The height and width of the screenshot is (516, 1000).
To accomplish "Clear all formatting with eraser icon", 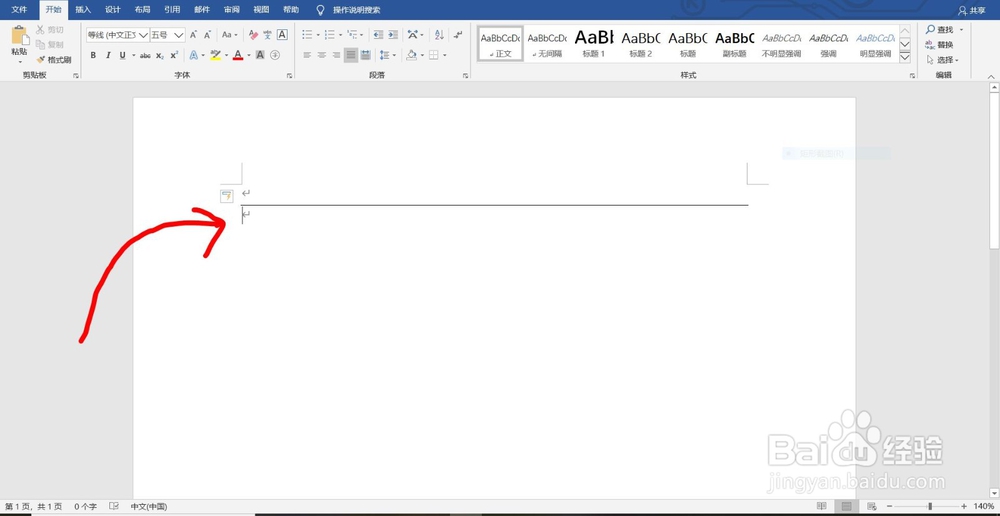I will coord(253,34).
